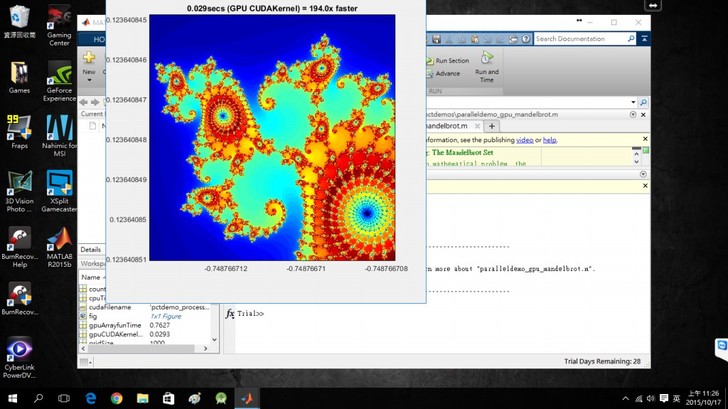Image resolution: width=728 pixels, height=409 pixels.
Task: Click the Edge browser taskbar icon
Action: pyautogui.click(x=91, y=397)
